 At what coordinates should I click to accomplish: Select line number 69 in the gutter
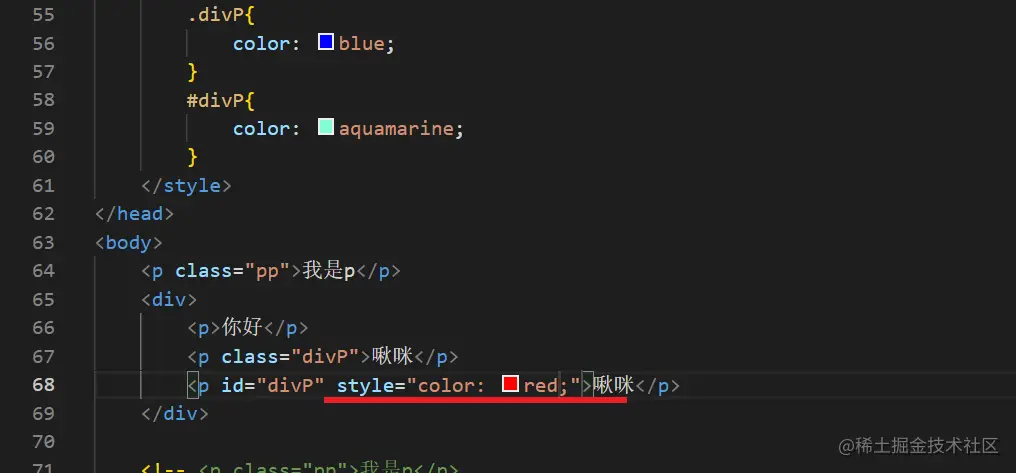(x=43, y=413)
